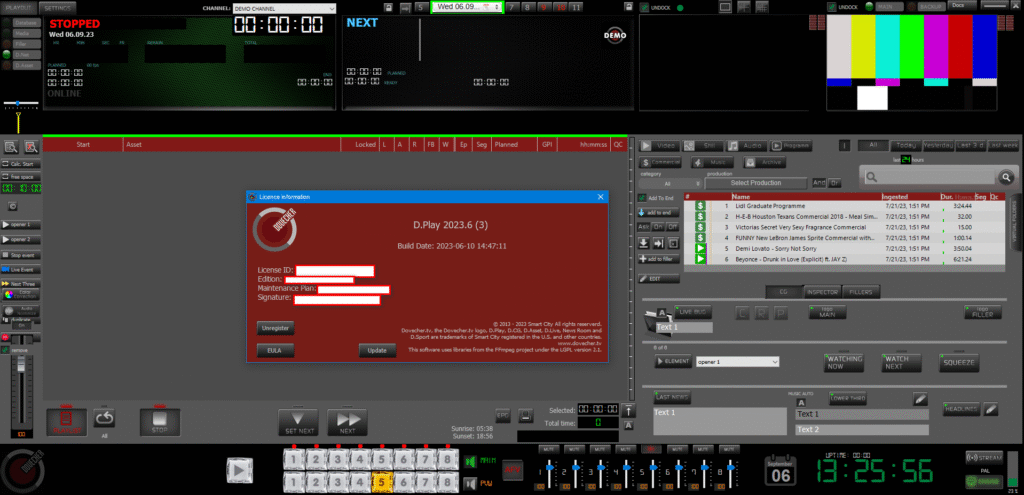The image size is (1024, 495).
Task: Toggle the Add To End checkbox
Action: [x=644, y=197]
